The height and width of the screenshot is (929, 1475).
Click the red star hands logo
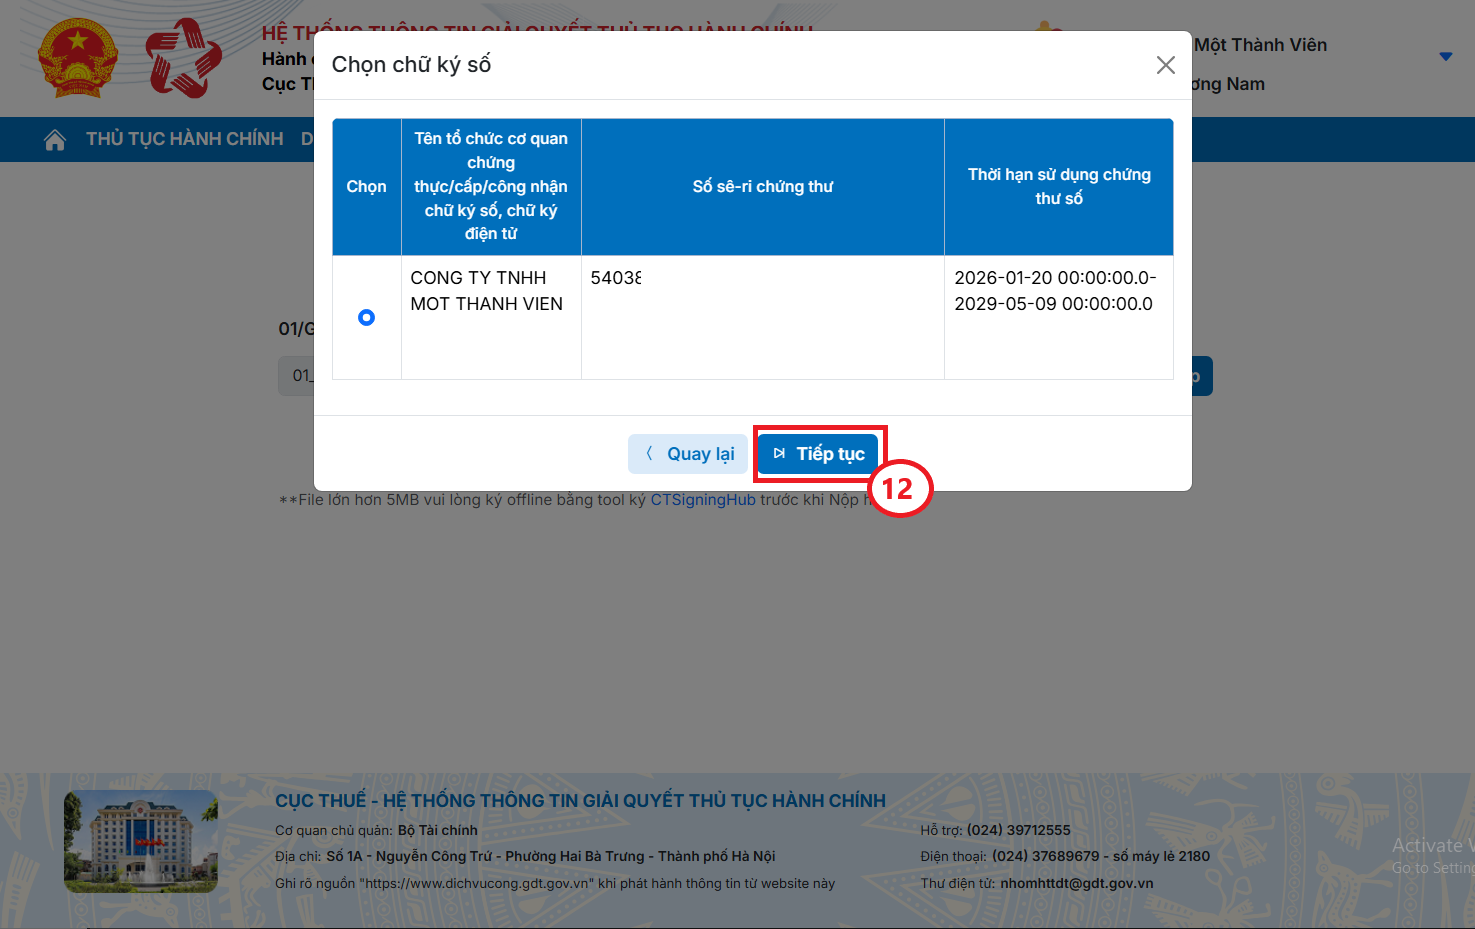pos(183,59)
